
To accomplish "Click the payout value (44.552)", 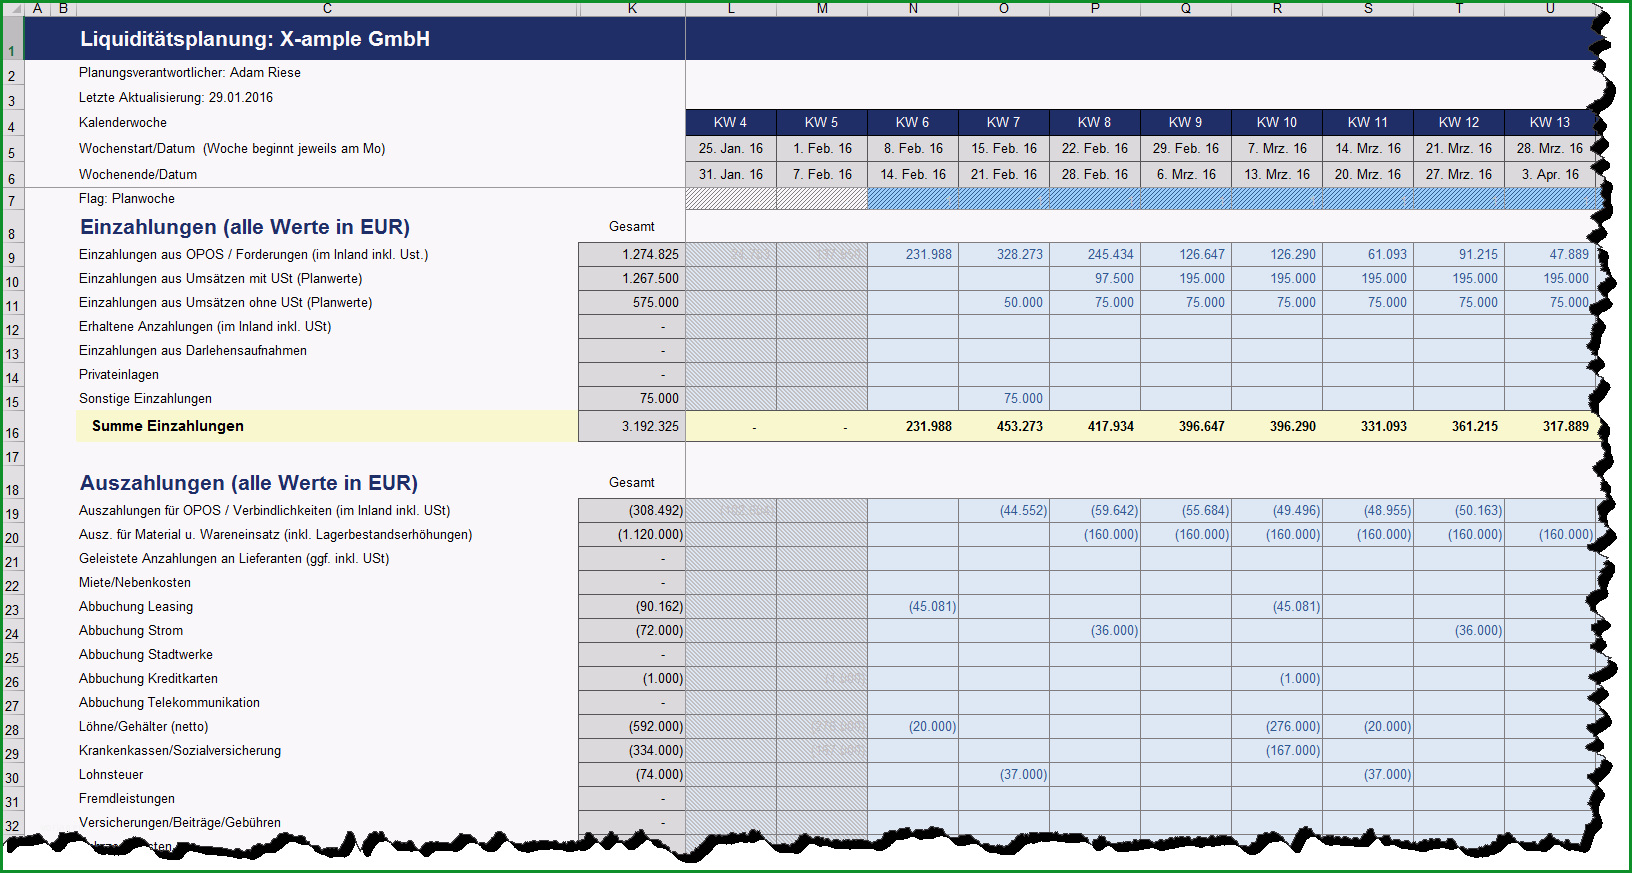I will click(1004, 510).
